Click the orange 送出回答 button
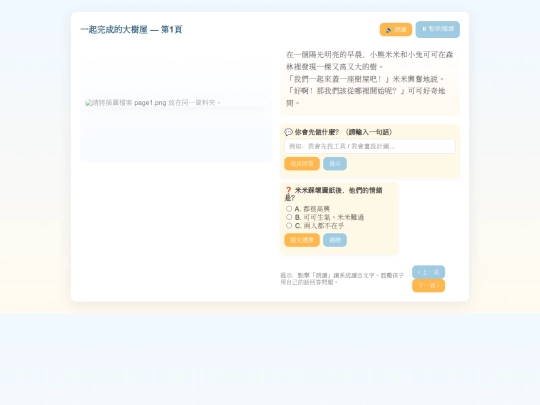The width and height of the screenshot is (540, 405). [x=302, y=164]
